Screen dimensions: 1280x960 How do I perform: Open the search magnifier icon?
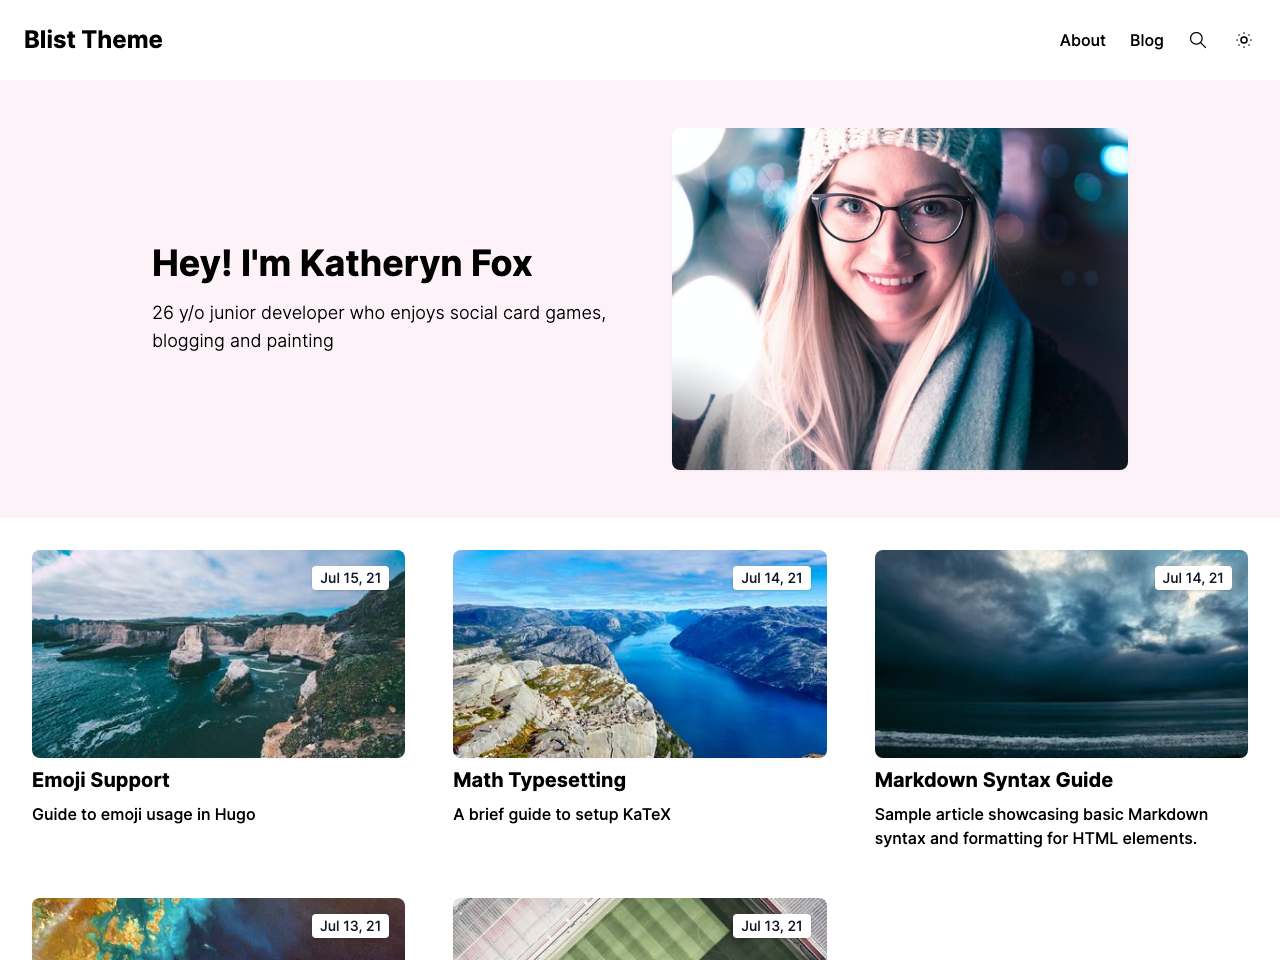[1198, 40]
